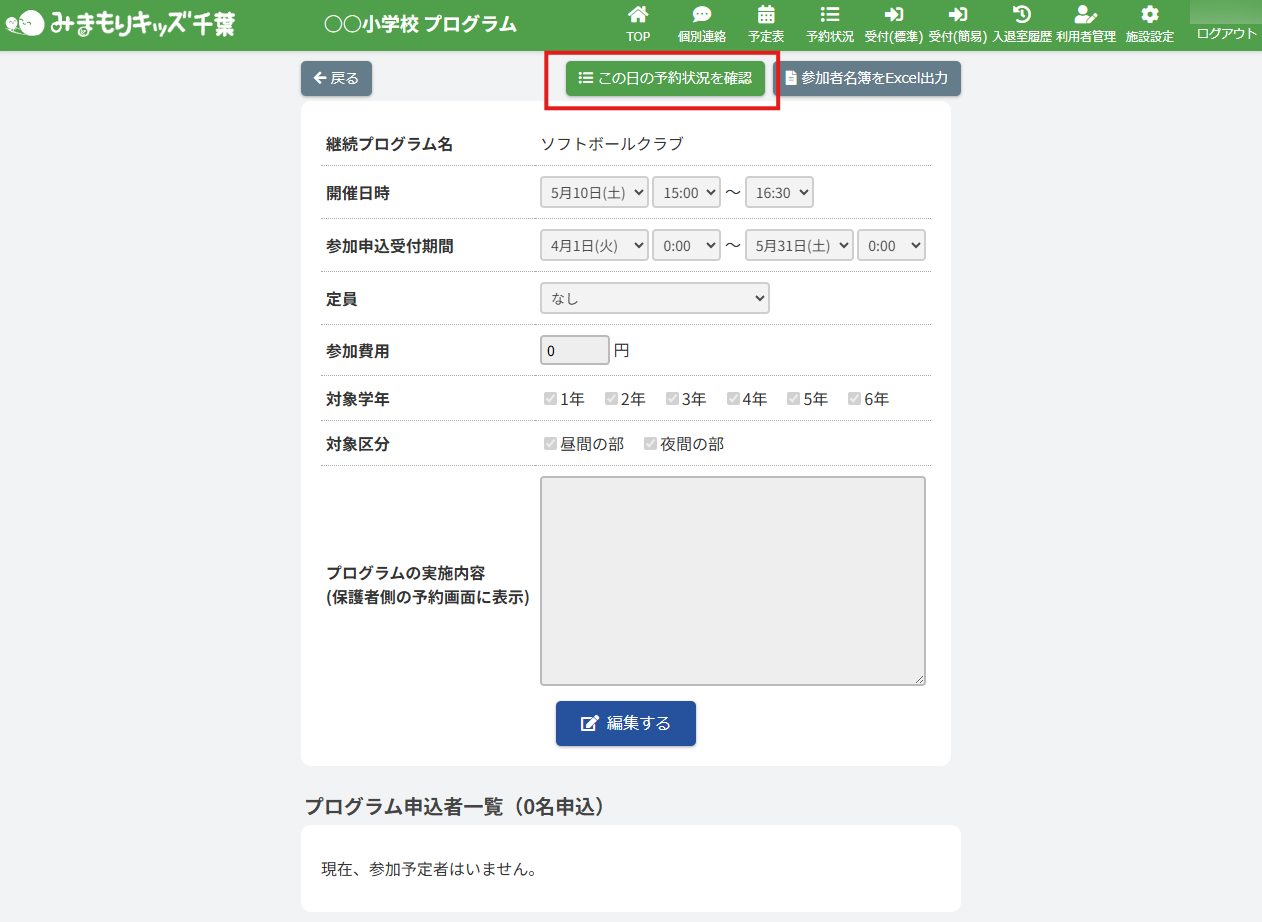This screenshot has height=922, width=1262.
Task: Go to TOP home icon
Action: click(638, 15)
